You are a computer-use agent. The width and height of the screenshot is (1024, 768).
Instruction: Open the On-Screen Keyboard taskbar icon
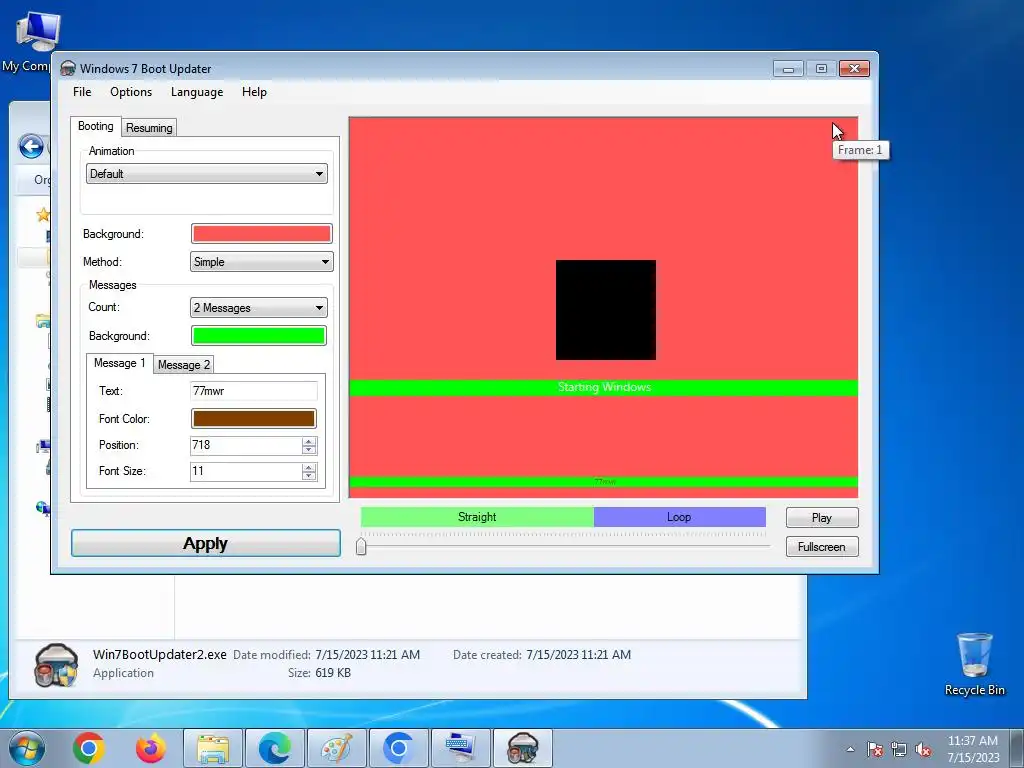460,748
